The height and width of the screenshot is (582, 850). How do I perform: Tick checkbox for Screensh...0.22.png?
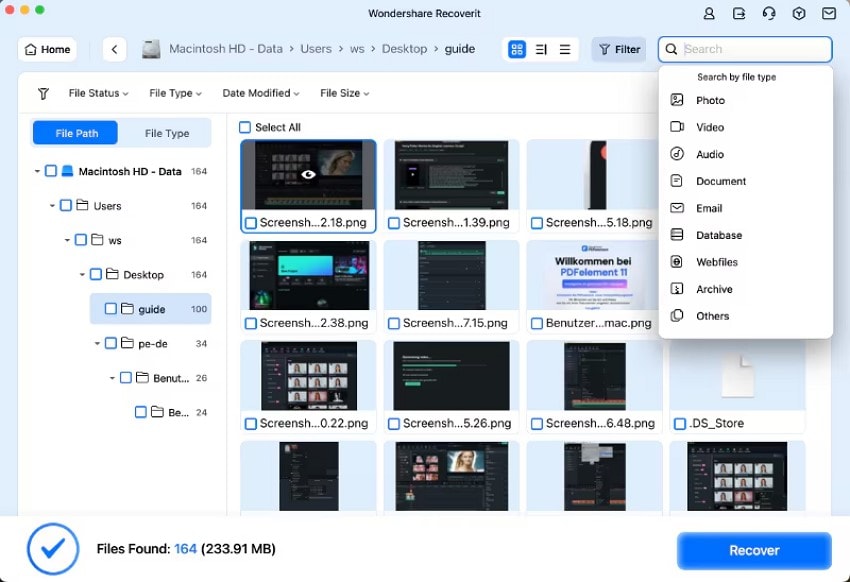click(x=250, y=424)
